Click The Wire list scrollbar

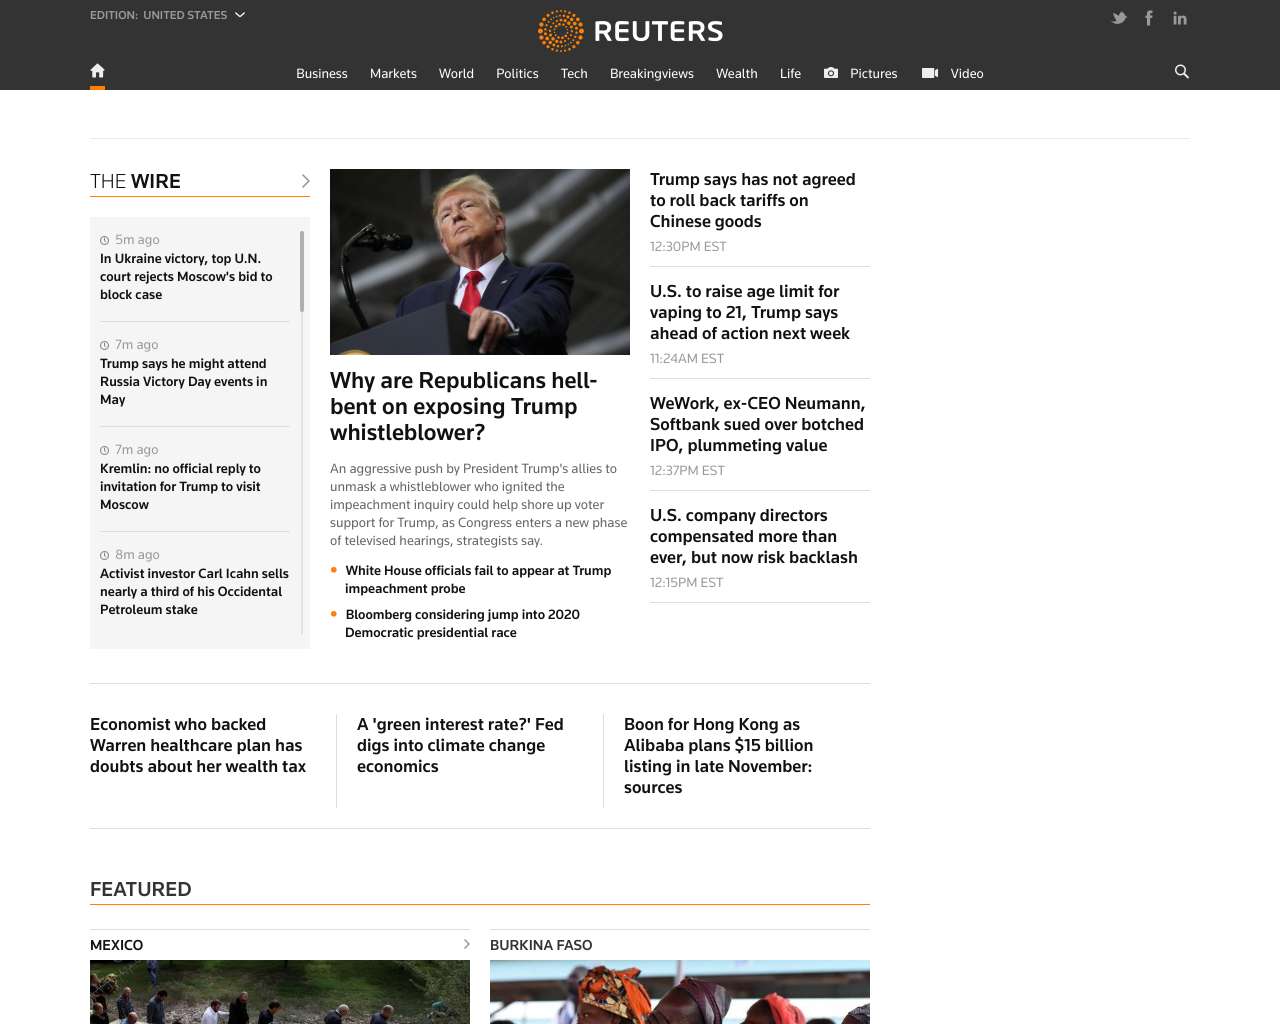[x=302, y=271]
